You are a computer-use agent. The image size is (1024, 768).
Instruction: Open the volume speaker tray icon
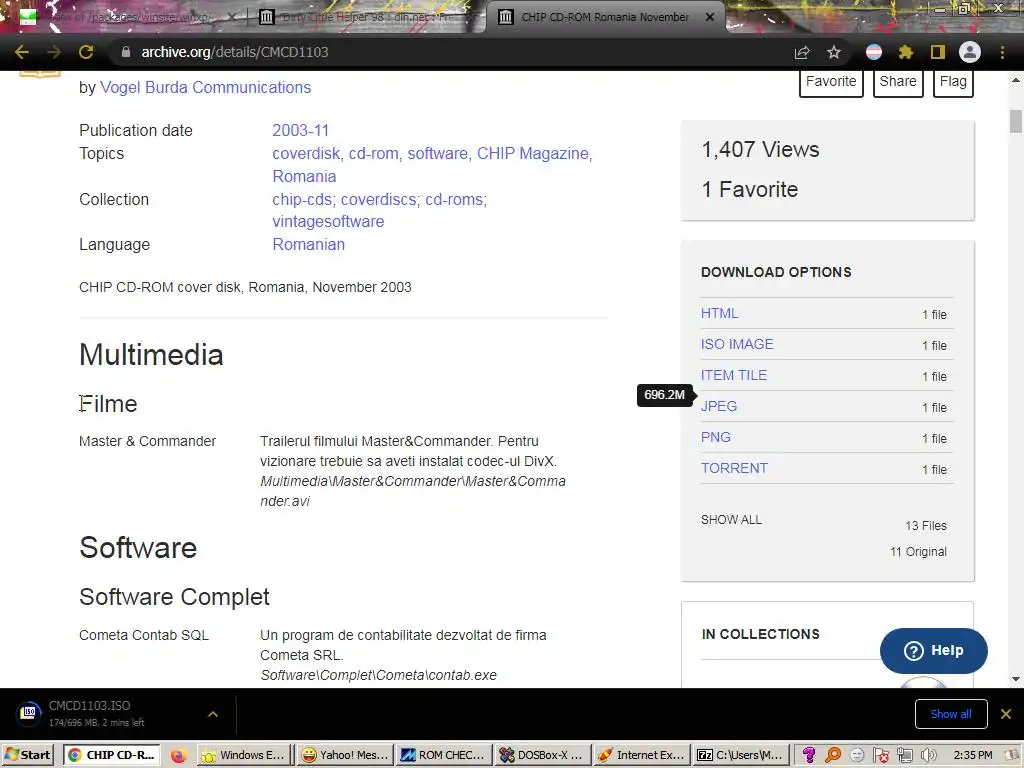point(929,756)
